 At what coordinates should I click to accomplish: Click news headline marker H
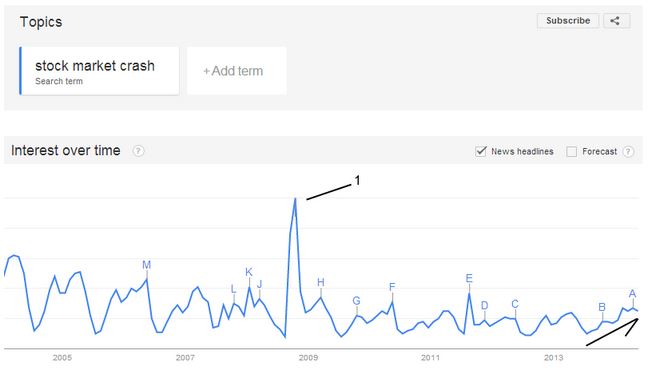point(321,282)
